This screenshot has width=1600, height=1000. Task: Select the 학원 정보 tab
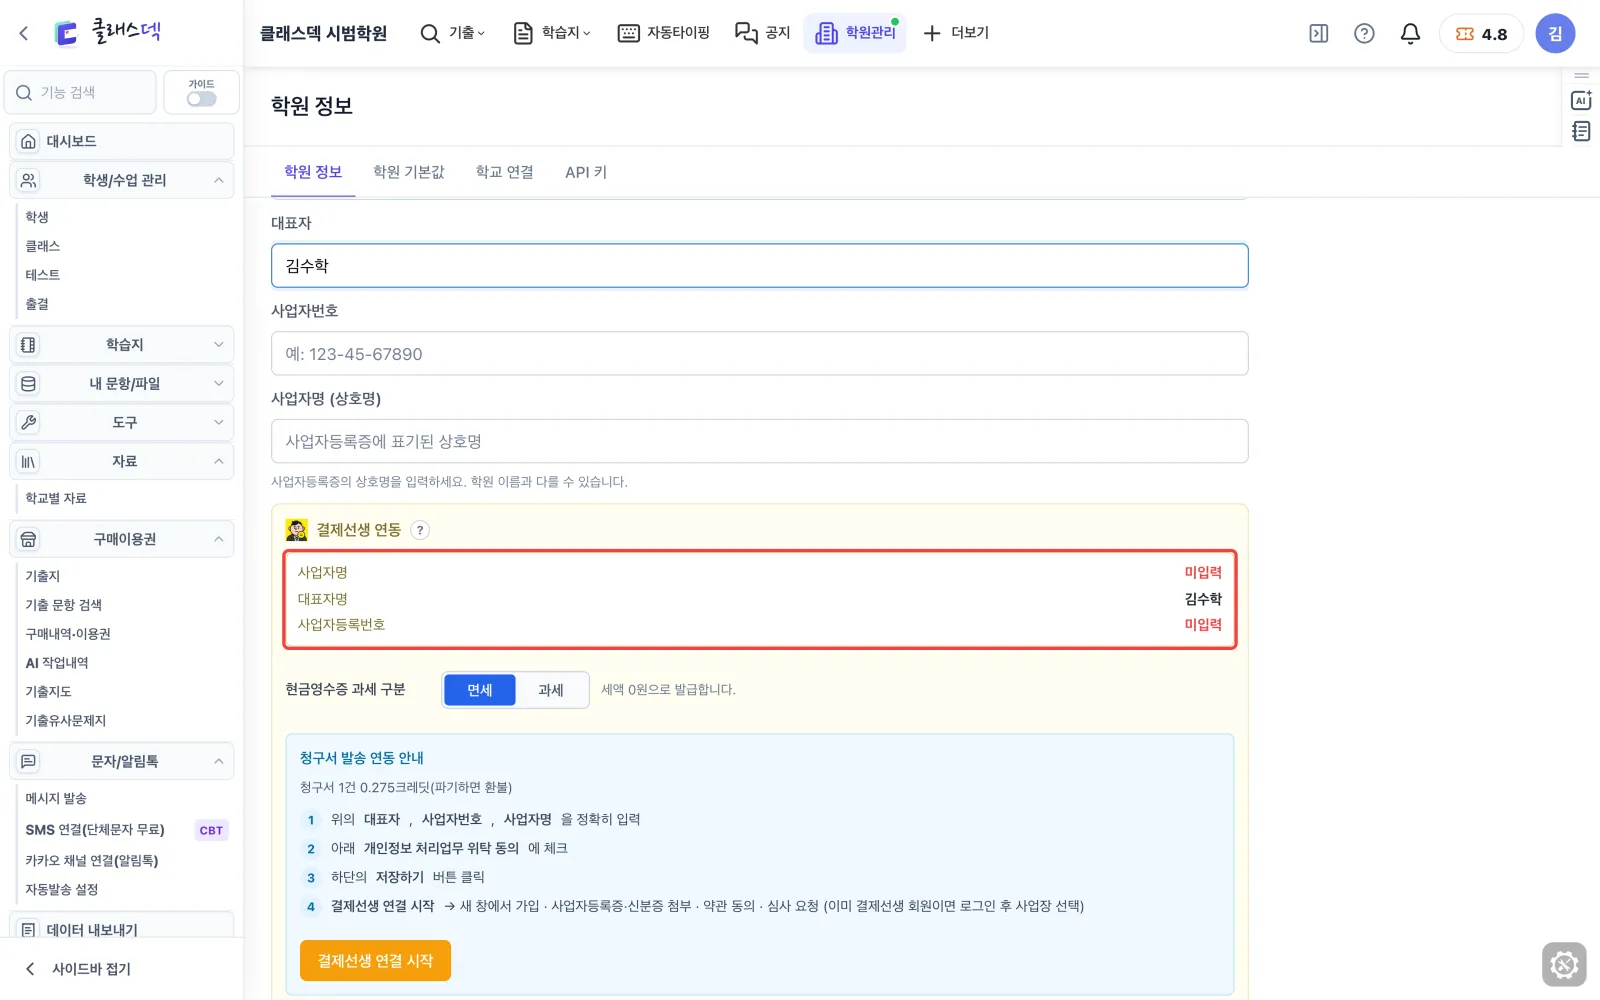[313, 172]
